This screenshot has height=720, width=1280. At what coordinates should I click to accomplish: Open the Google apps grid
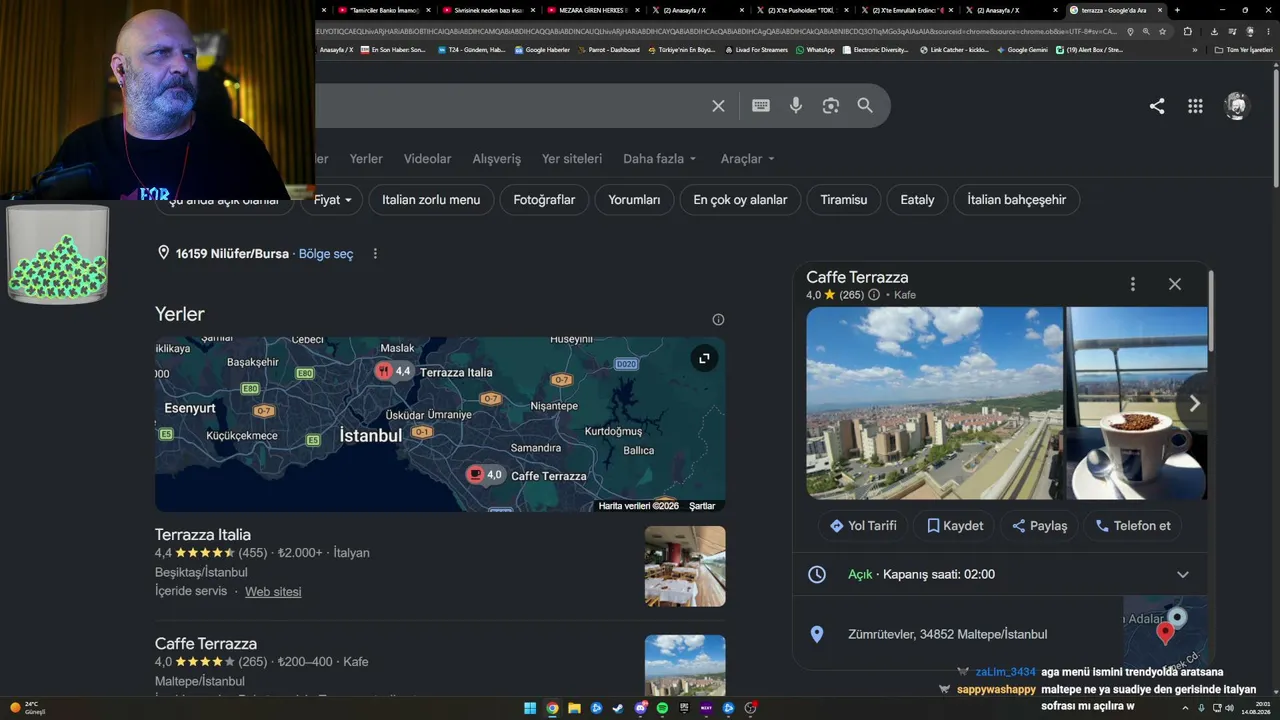pos(1195,106)
